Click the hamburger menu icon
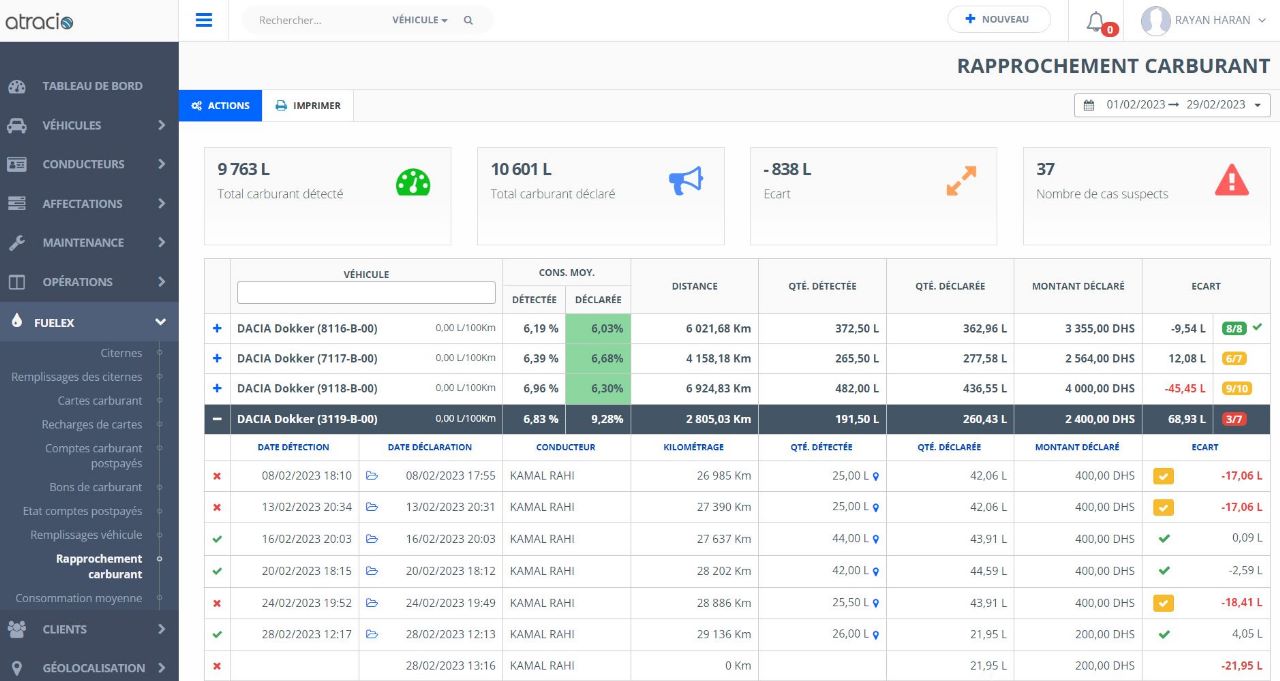This screenshot has width=1280, height=681. click(x=204, y=20)
